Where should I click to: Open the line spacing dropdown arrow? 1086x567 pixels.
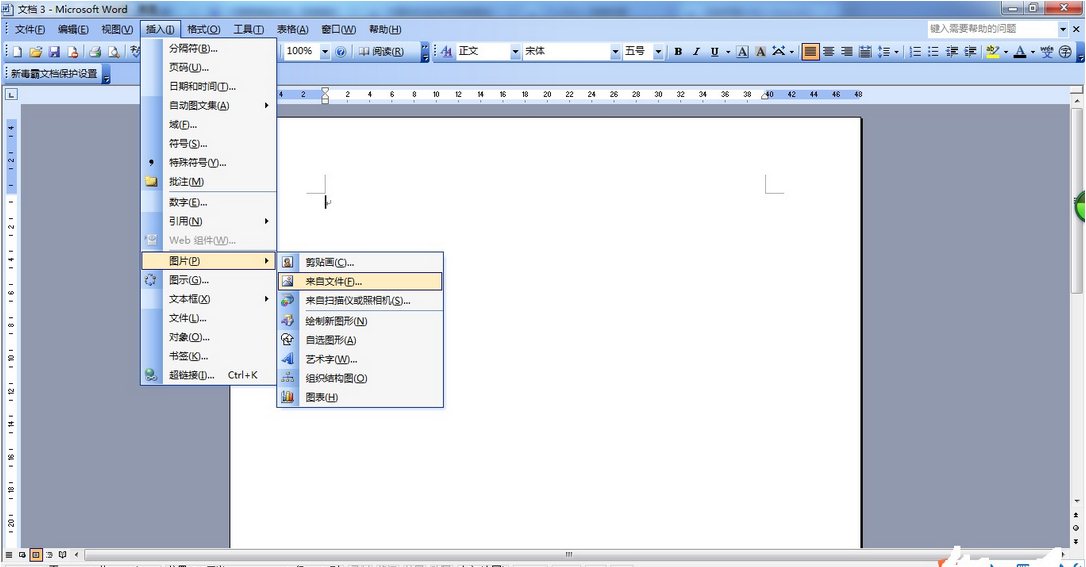(896, 52)
